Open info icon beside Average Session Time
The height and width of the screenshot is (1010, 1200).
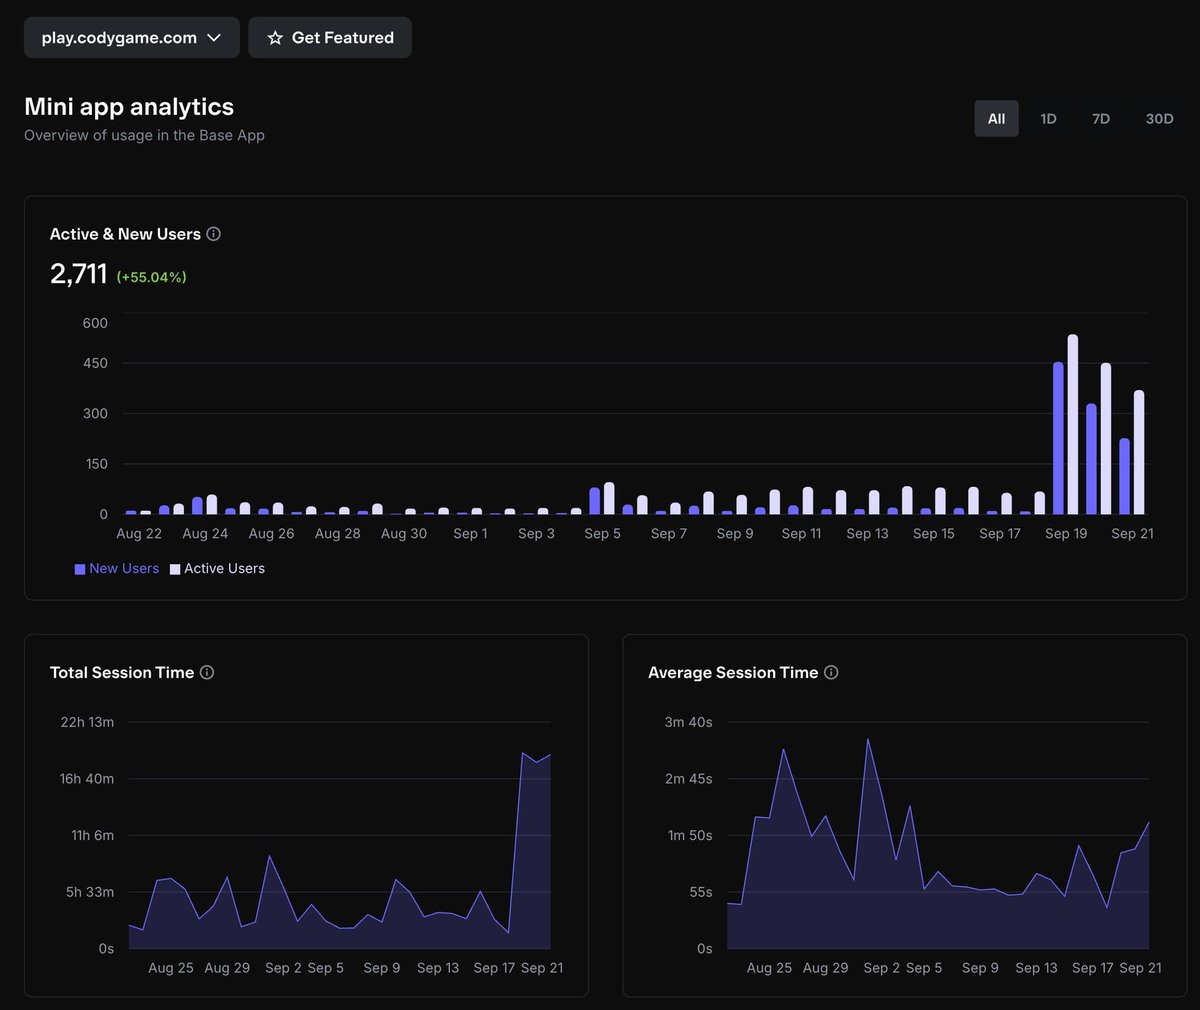[x=831, y=672]
